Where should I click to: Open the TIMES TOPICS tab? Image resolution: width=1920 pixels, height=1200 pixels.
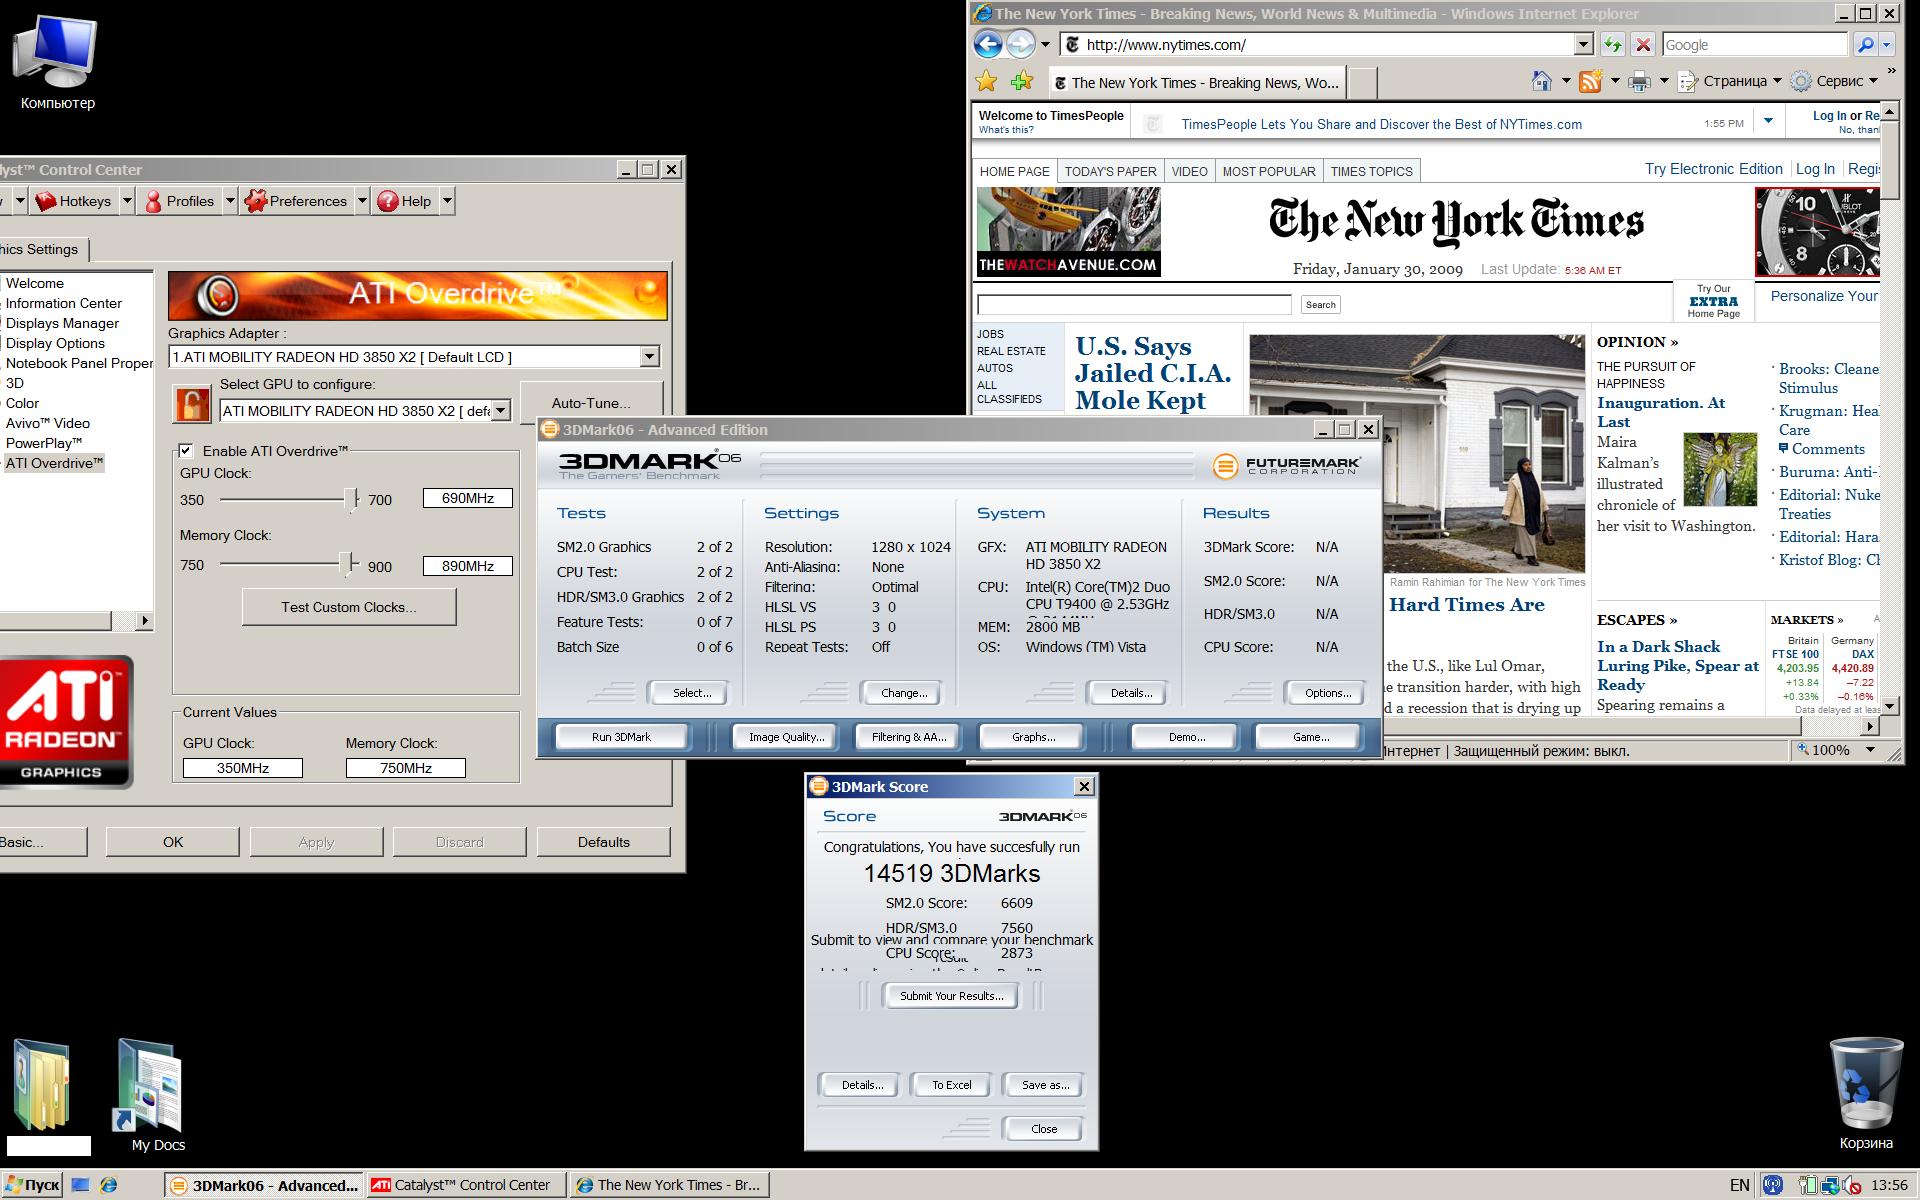[x=1371, y=171]
